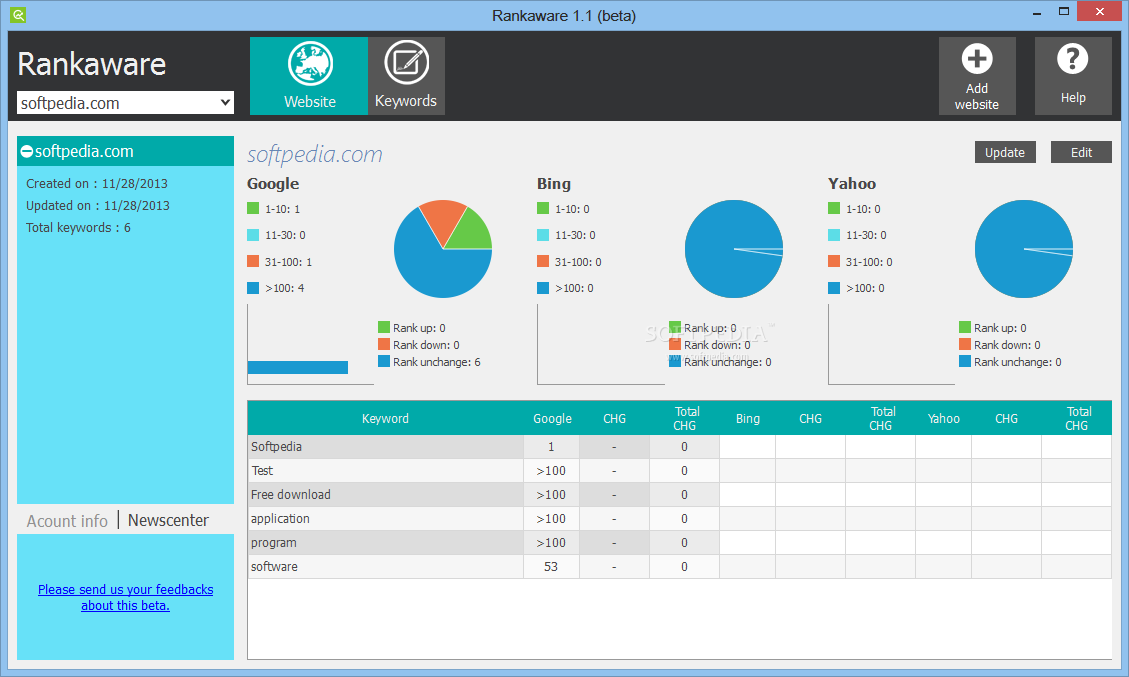Maximize the Rankaware window
The height and width of the screenshot is (677, 1129).
point(1063,12)
